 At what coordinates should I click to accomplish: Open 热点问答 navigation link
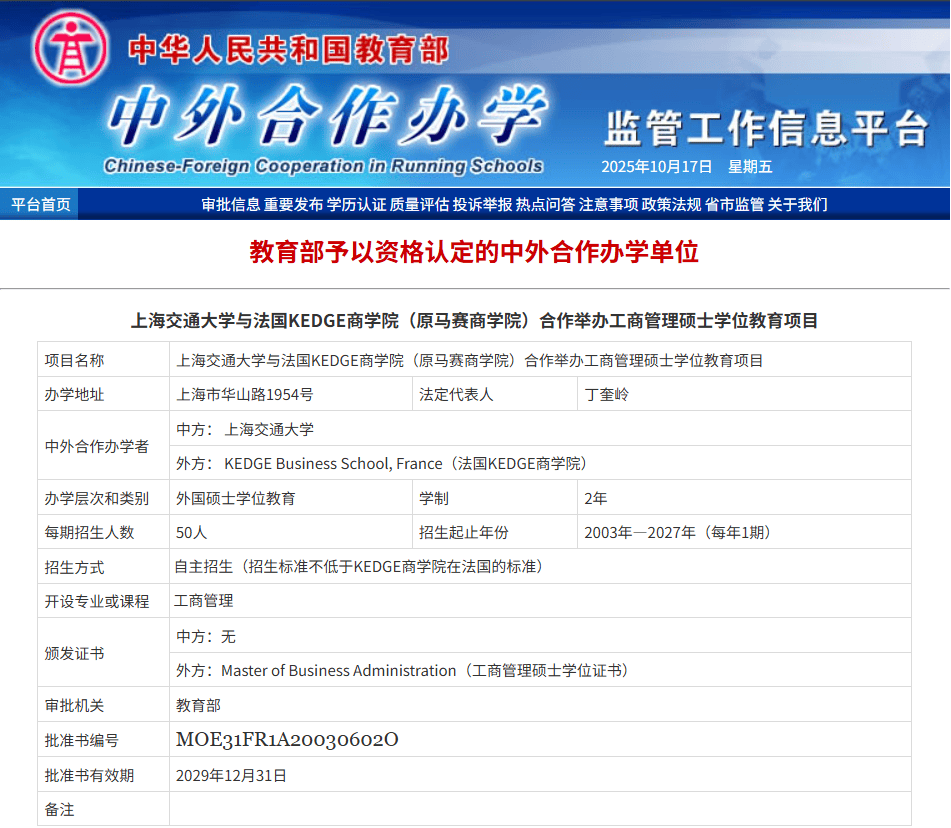[546, 204]
